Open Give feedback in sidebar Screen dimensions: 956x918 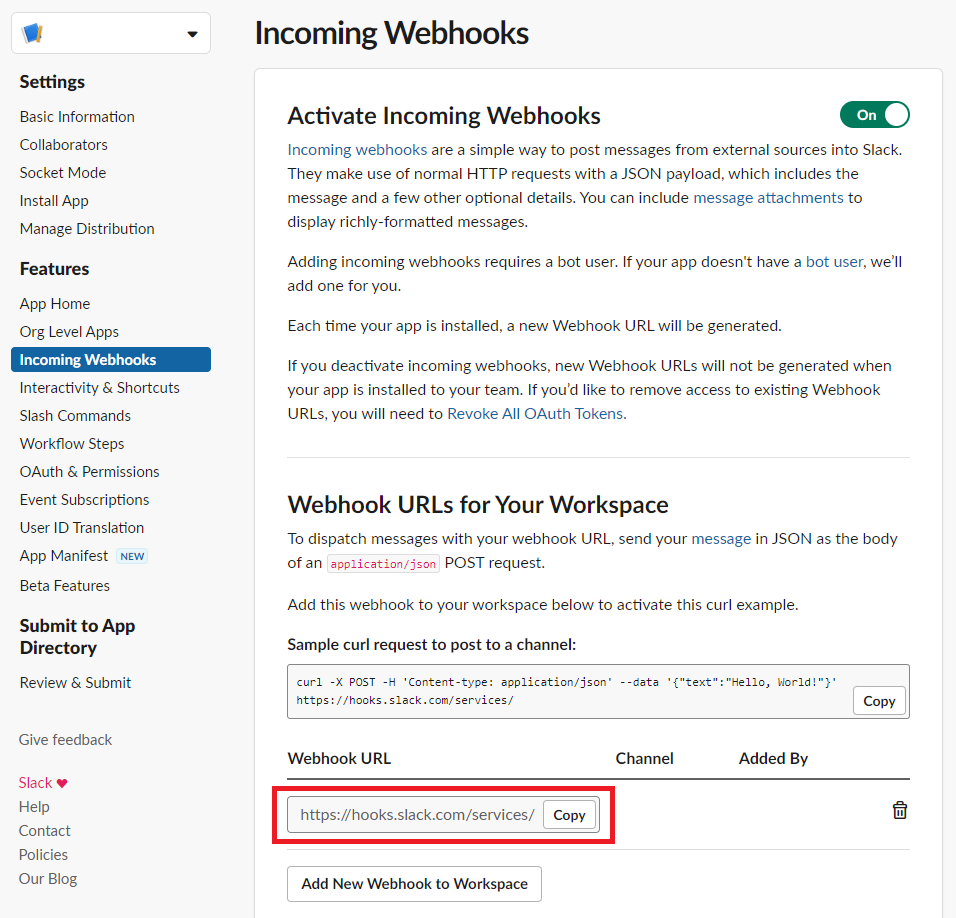66,740
